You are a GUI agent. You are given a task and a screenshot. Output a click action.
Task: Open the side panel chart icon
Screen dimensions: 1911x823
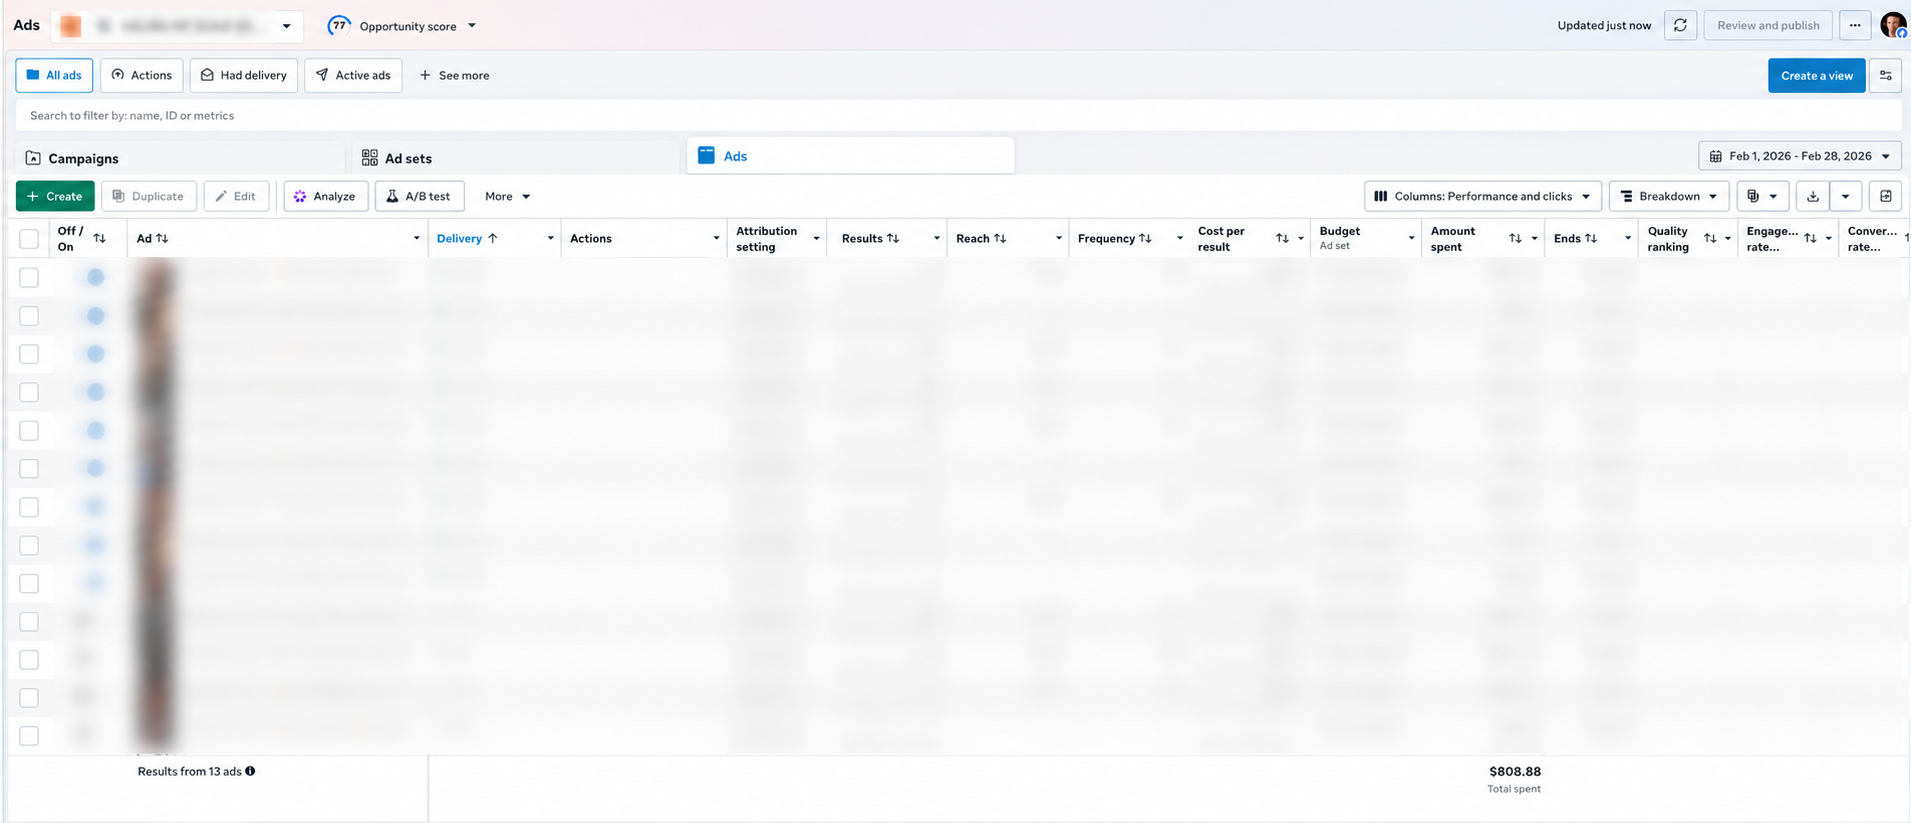click(1885, 197)
